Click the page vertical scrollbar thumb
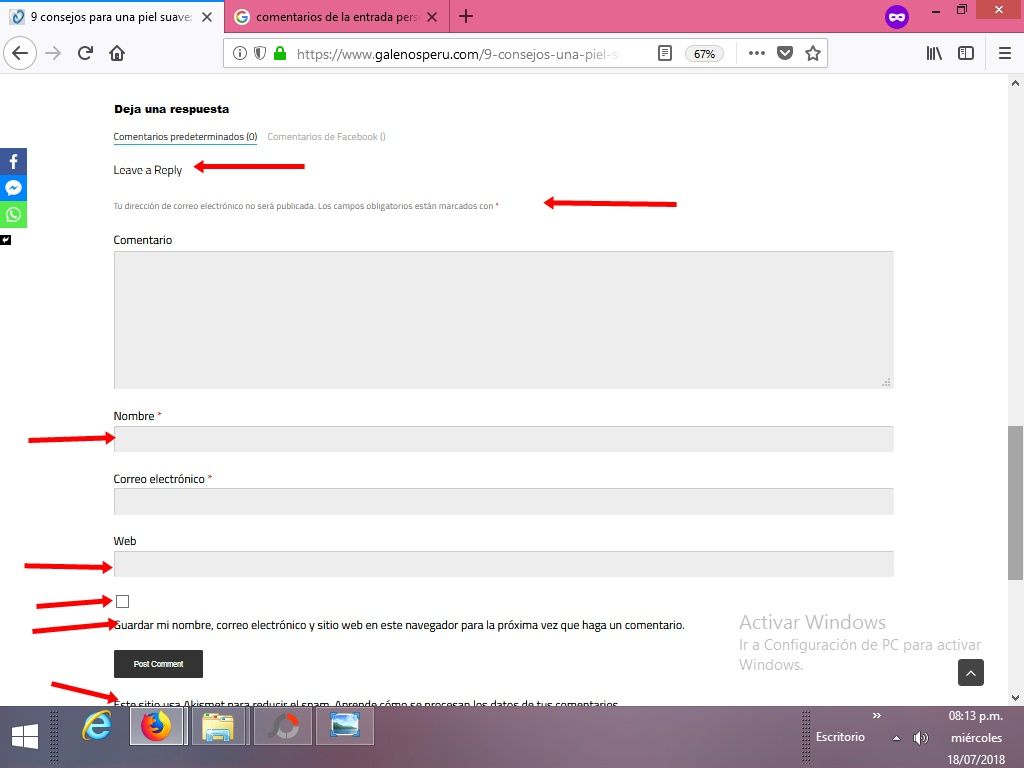 point(1015,503)
